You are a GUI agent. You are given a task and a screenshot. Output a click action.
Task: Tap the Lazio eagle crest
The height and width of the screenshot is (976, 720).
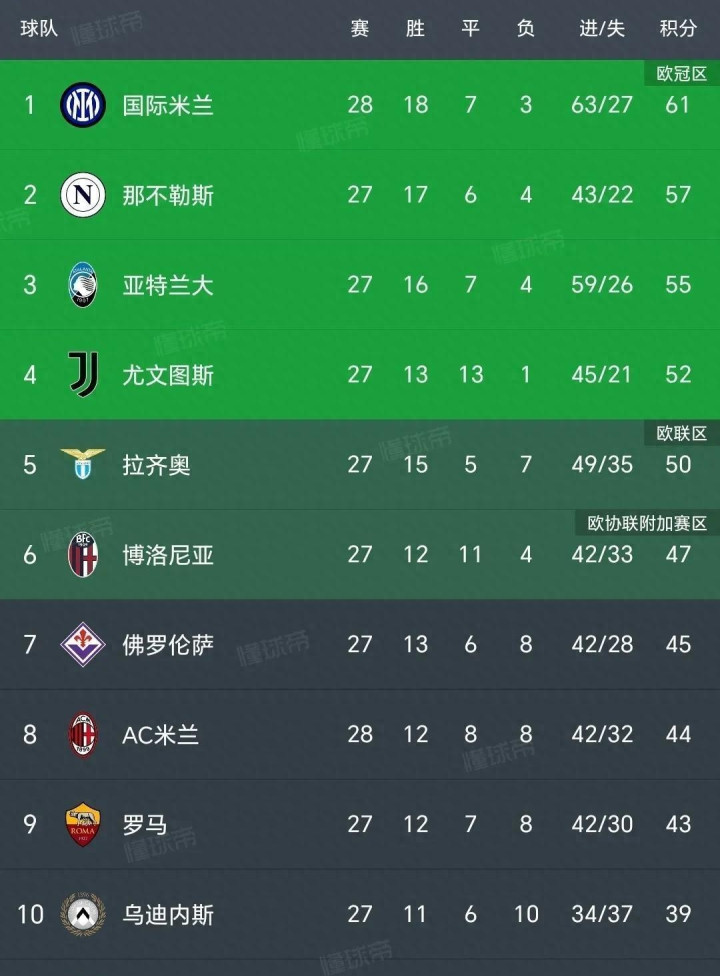coord(83,464)
